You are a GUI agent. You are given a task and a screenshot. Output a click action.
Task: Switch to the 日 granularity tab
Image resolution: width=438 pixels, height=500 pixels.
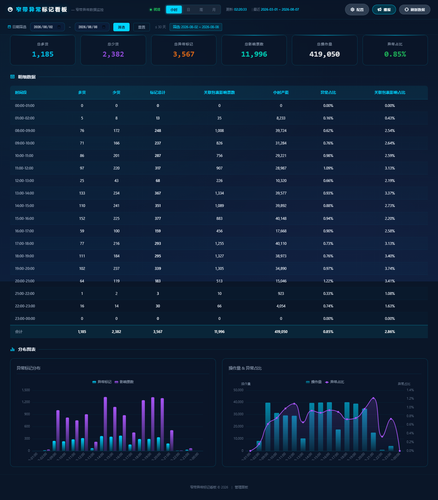188,10
